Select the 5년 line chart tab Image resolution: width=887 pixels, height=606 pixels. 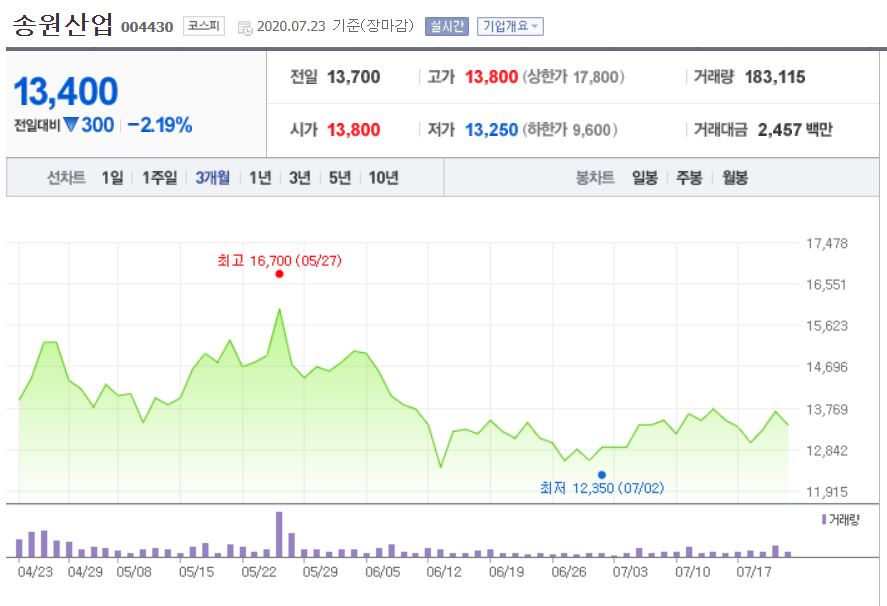(x=340, y=178)
